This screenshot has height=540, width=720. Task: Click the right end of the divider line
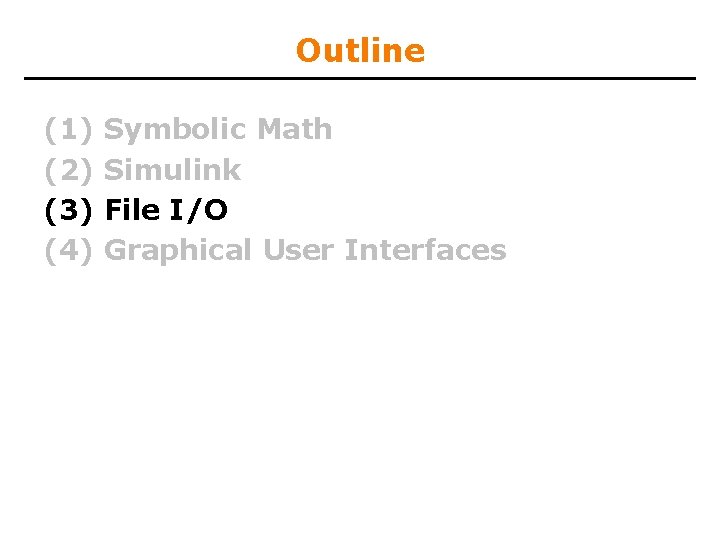[x=692, y=78]
